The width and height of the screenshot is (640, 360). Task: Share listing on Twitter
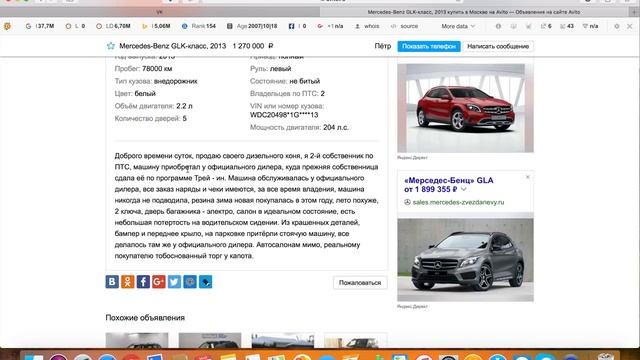coord(174,282)
